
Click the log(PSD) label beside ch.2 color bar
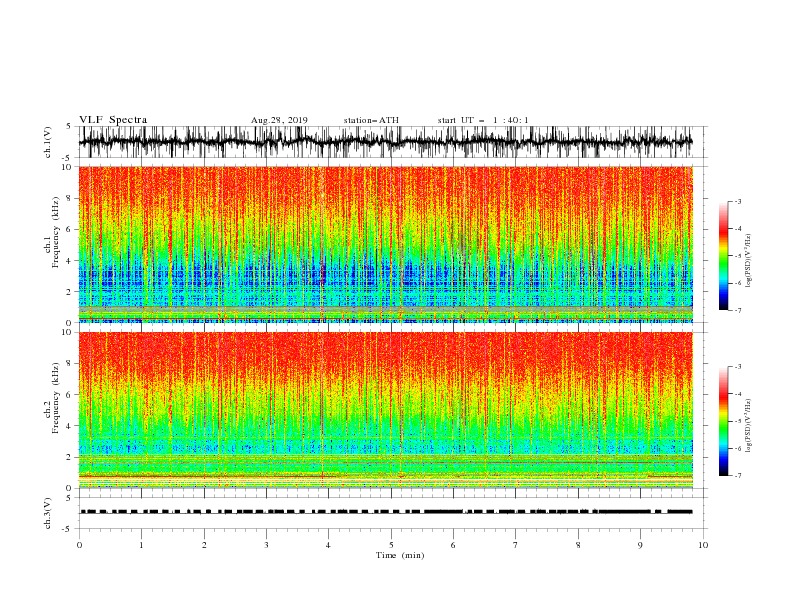(x=749, y=426)
